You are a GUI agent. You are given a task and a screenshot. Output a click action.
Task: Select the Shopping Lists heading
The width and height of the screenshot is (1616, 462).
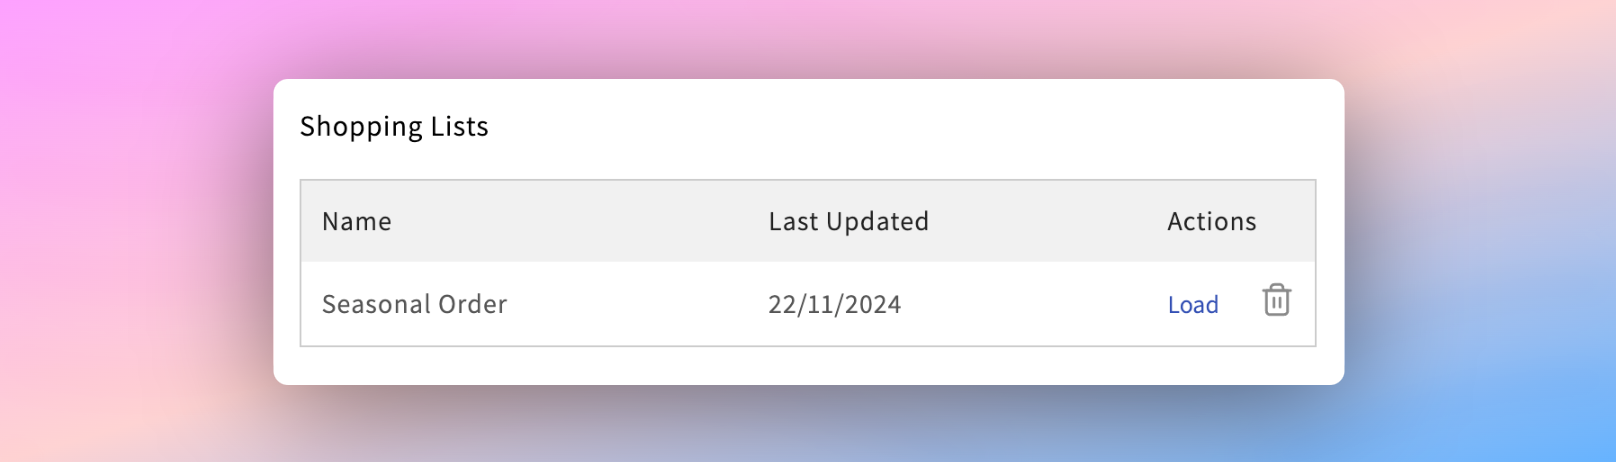(x=394, y=127)
